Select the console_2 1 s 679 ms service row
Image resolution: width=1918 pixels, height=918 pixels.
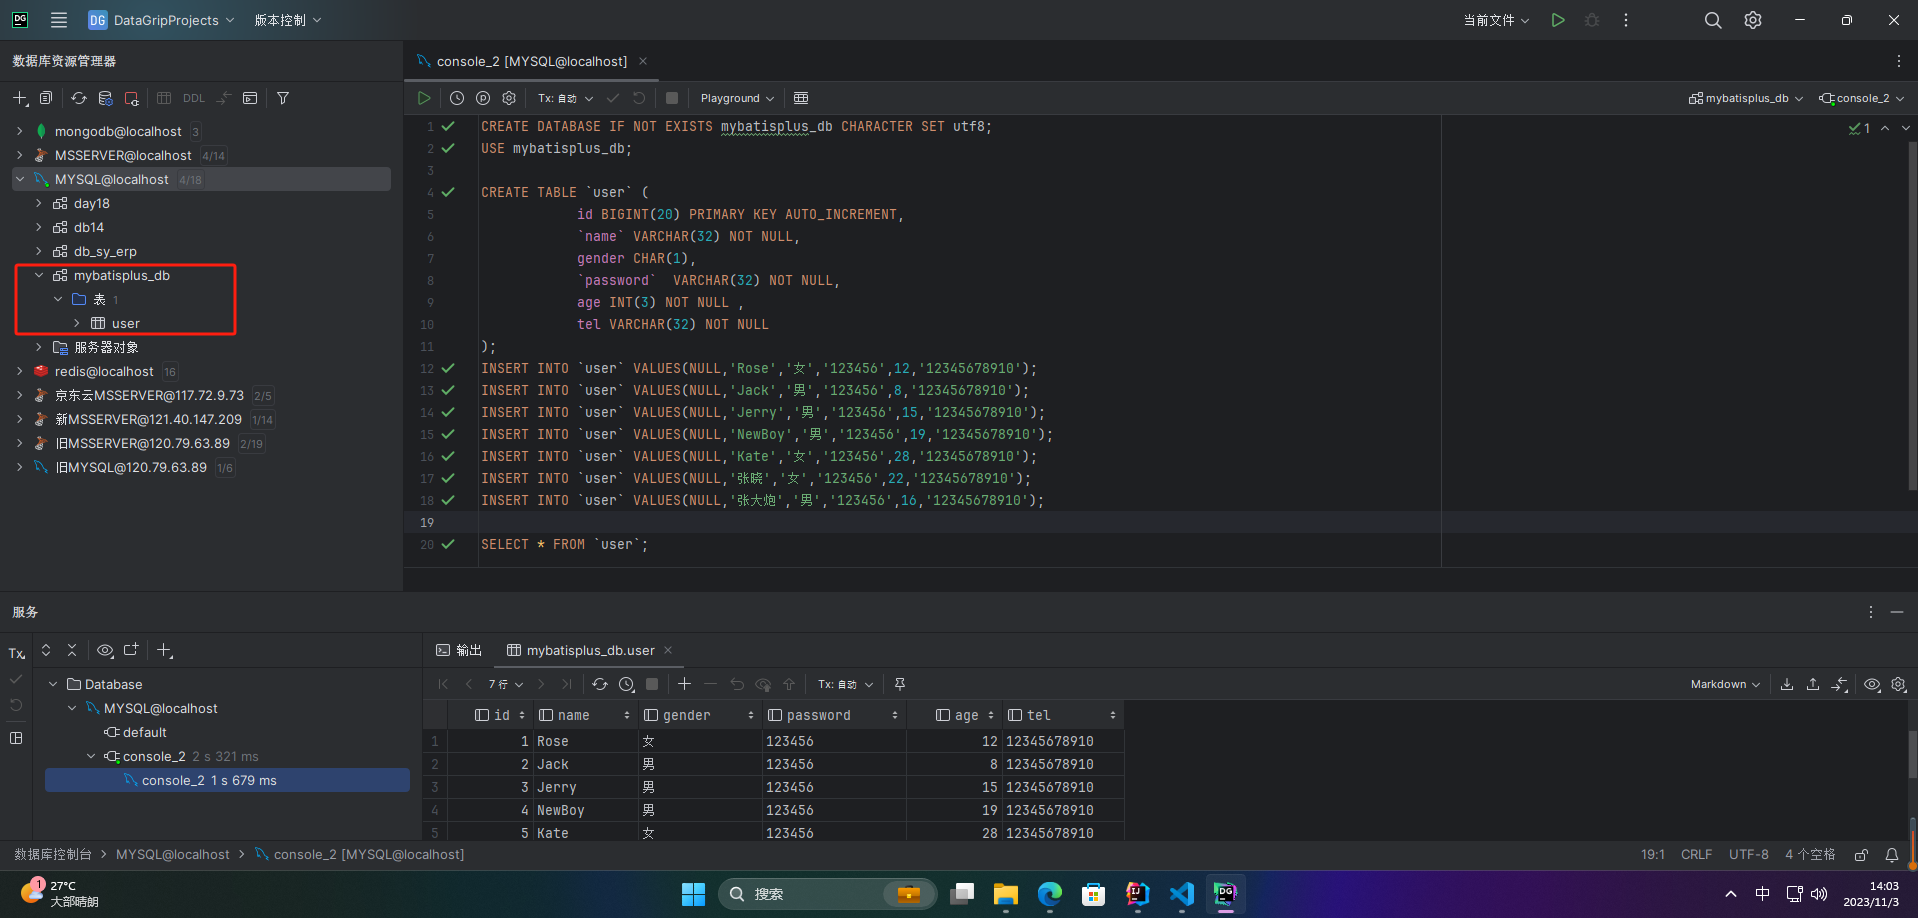click(x=227, y=780)
